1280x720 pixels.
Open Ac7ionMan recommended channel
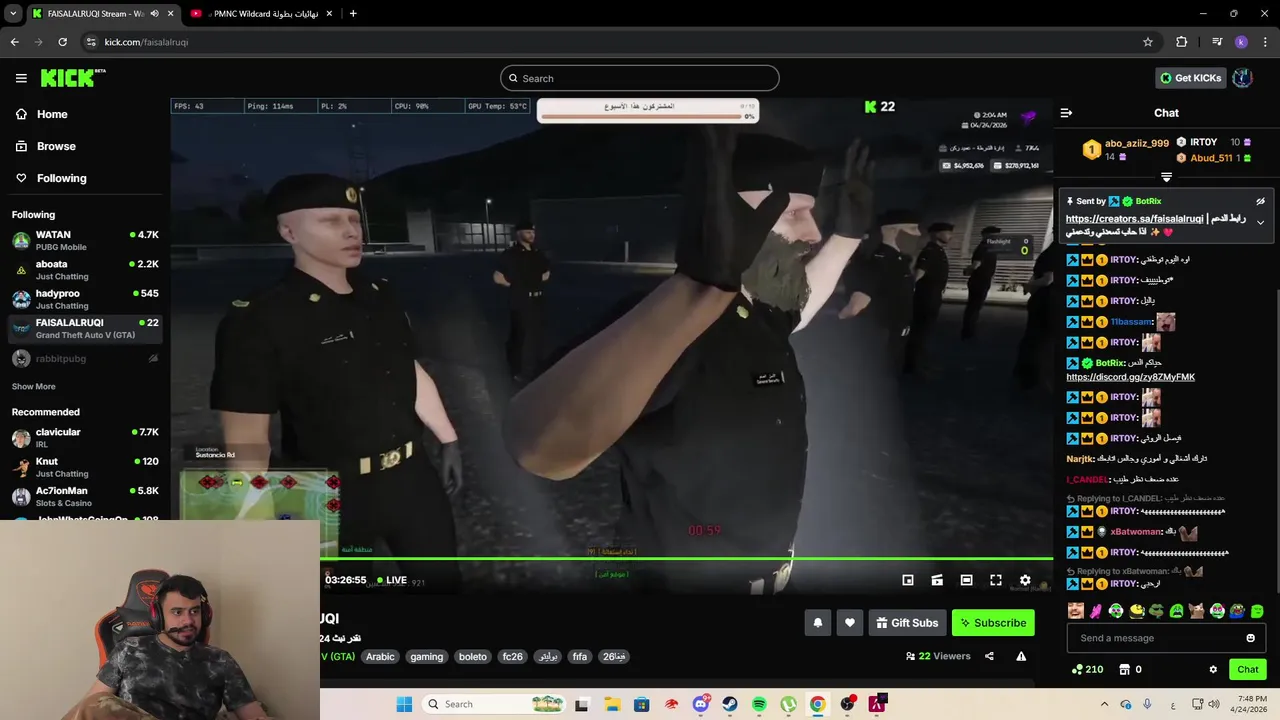(86, 496)
